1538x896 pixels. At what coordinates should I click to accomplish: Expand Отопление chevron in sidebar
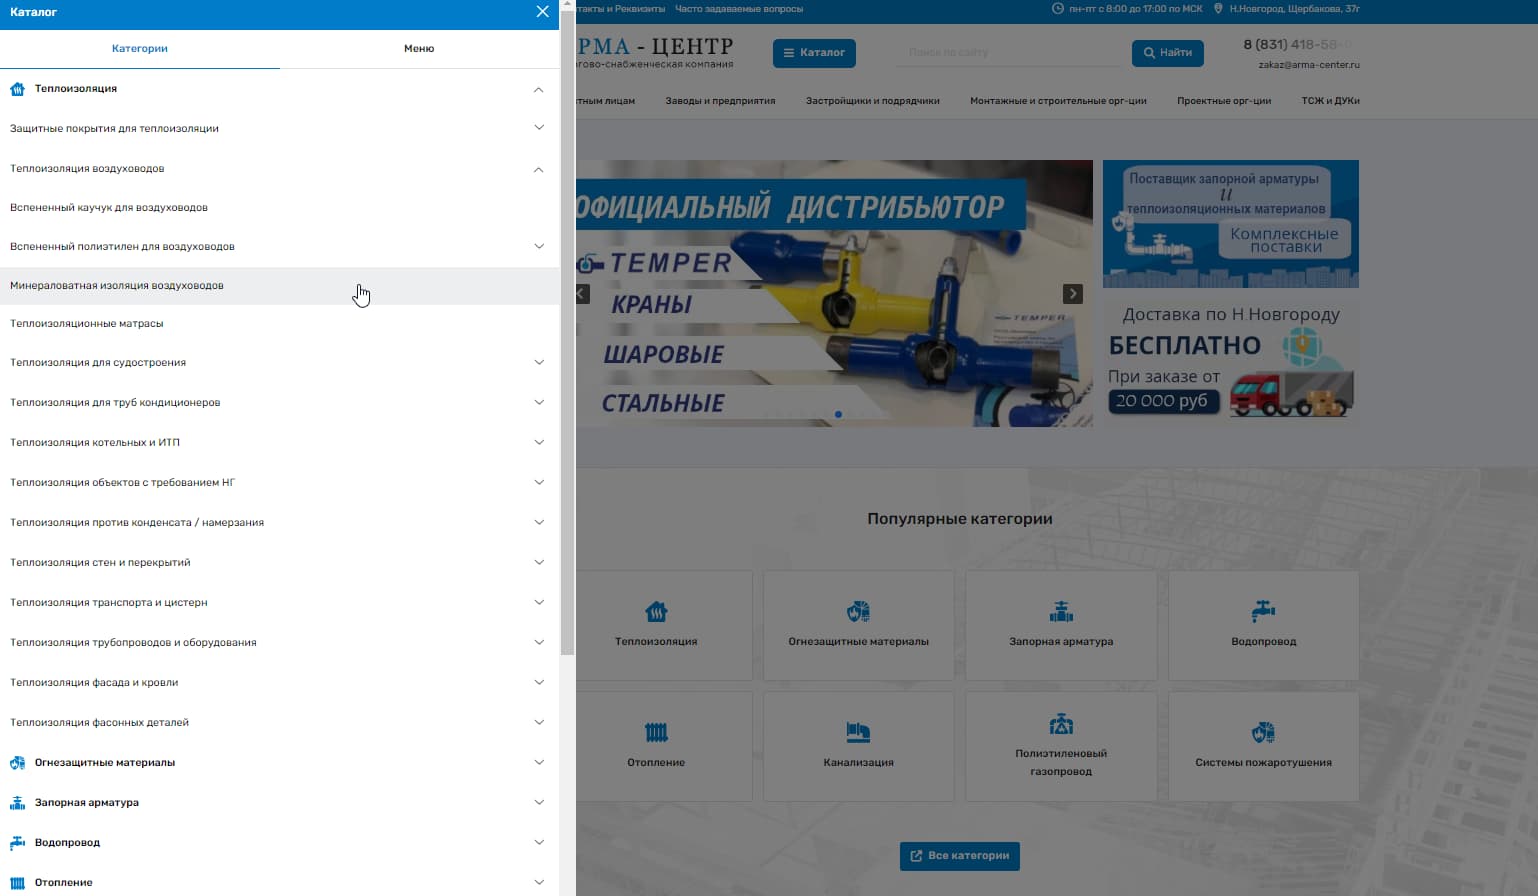coord(539,882)
